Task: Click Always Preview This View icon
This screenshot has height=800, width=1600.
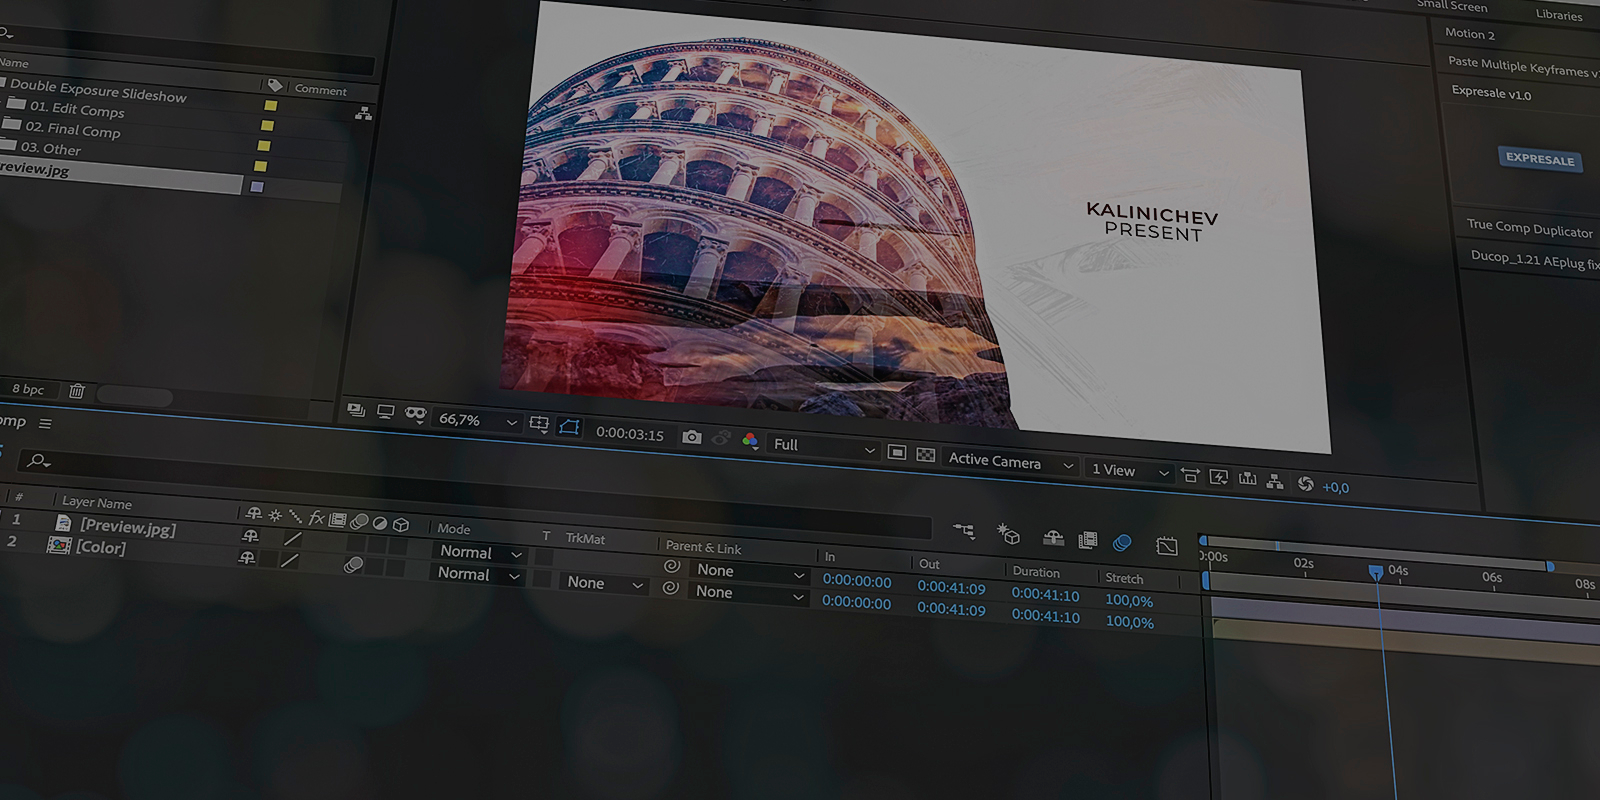Action: [356, 409]
